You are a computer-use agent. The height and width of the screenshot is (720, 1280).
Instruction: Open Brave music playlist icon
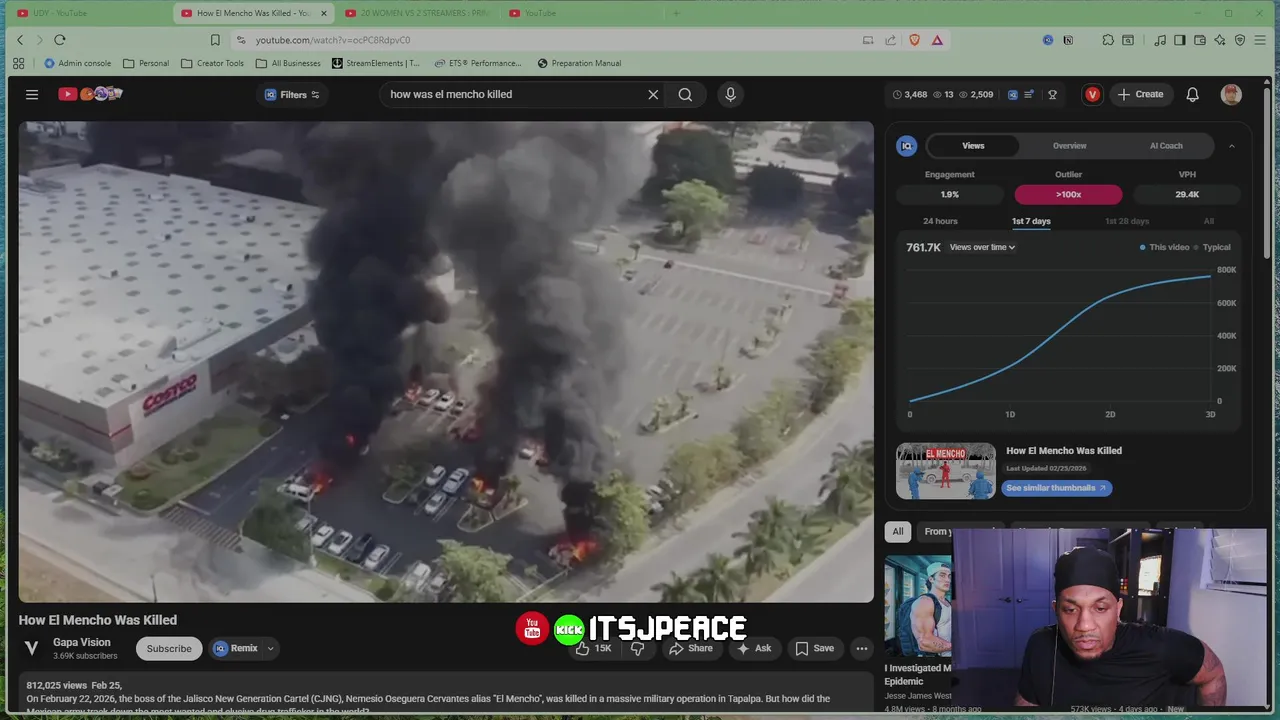pos(1160,40)
